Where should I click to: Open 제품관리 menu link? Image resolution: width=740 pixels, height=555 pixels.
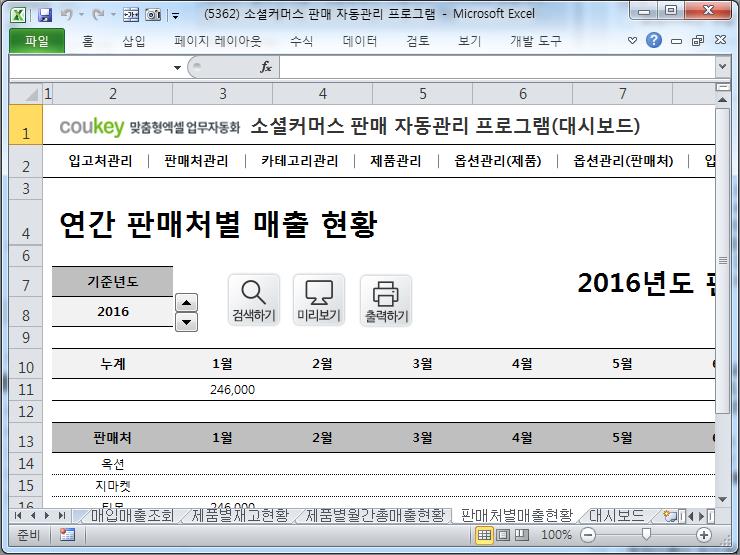(x=395, y=161)
